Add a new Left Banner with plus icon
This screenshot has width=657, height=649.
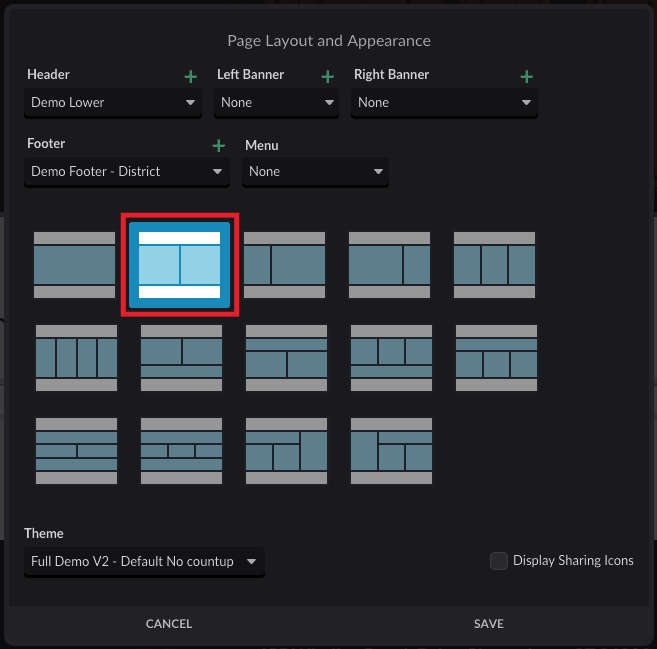(x=328, y=76)
